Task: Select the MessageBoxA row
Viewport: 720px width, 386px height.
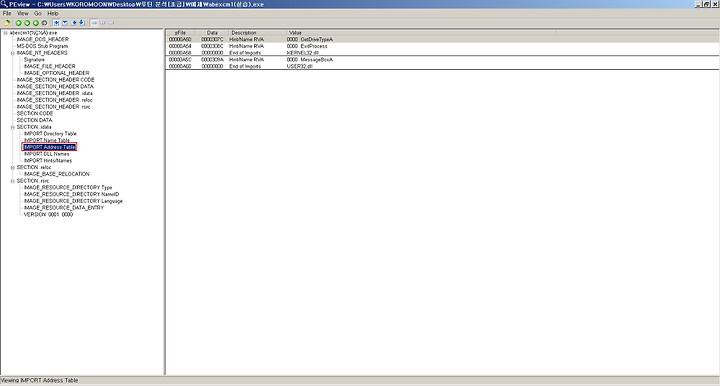Action: (442, 60)
